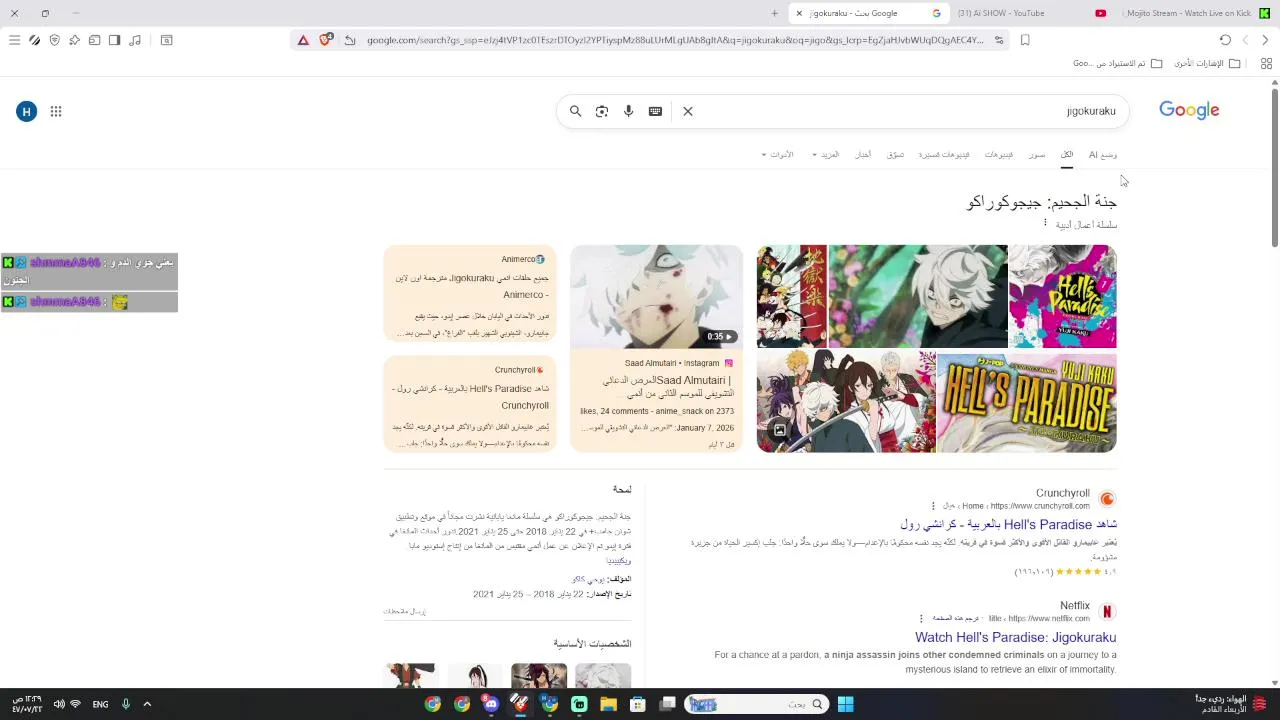Open Microsoft Store from the taskbar
The image size is (1280, 720).
point(638,704)
